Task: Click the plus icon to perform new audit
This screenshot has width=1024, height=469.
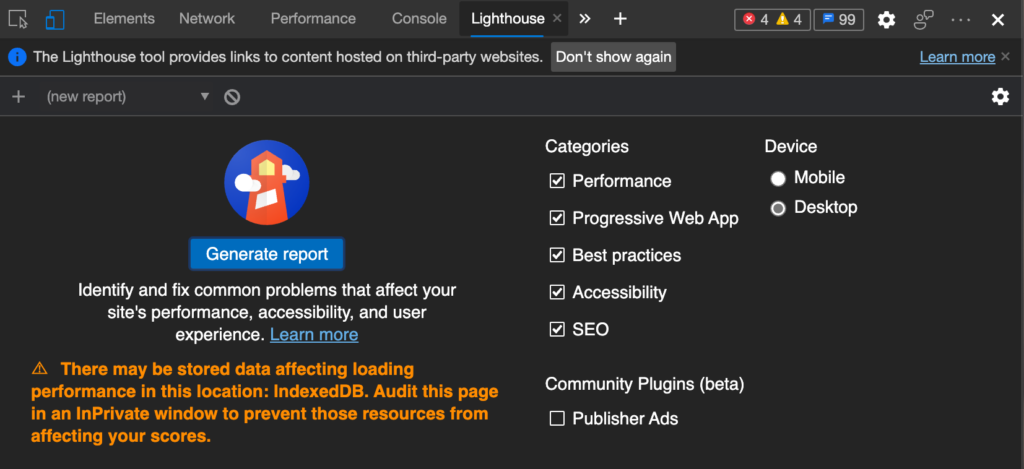Action: (19, 97)
